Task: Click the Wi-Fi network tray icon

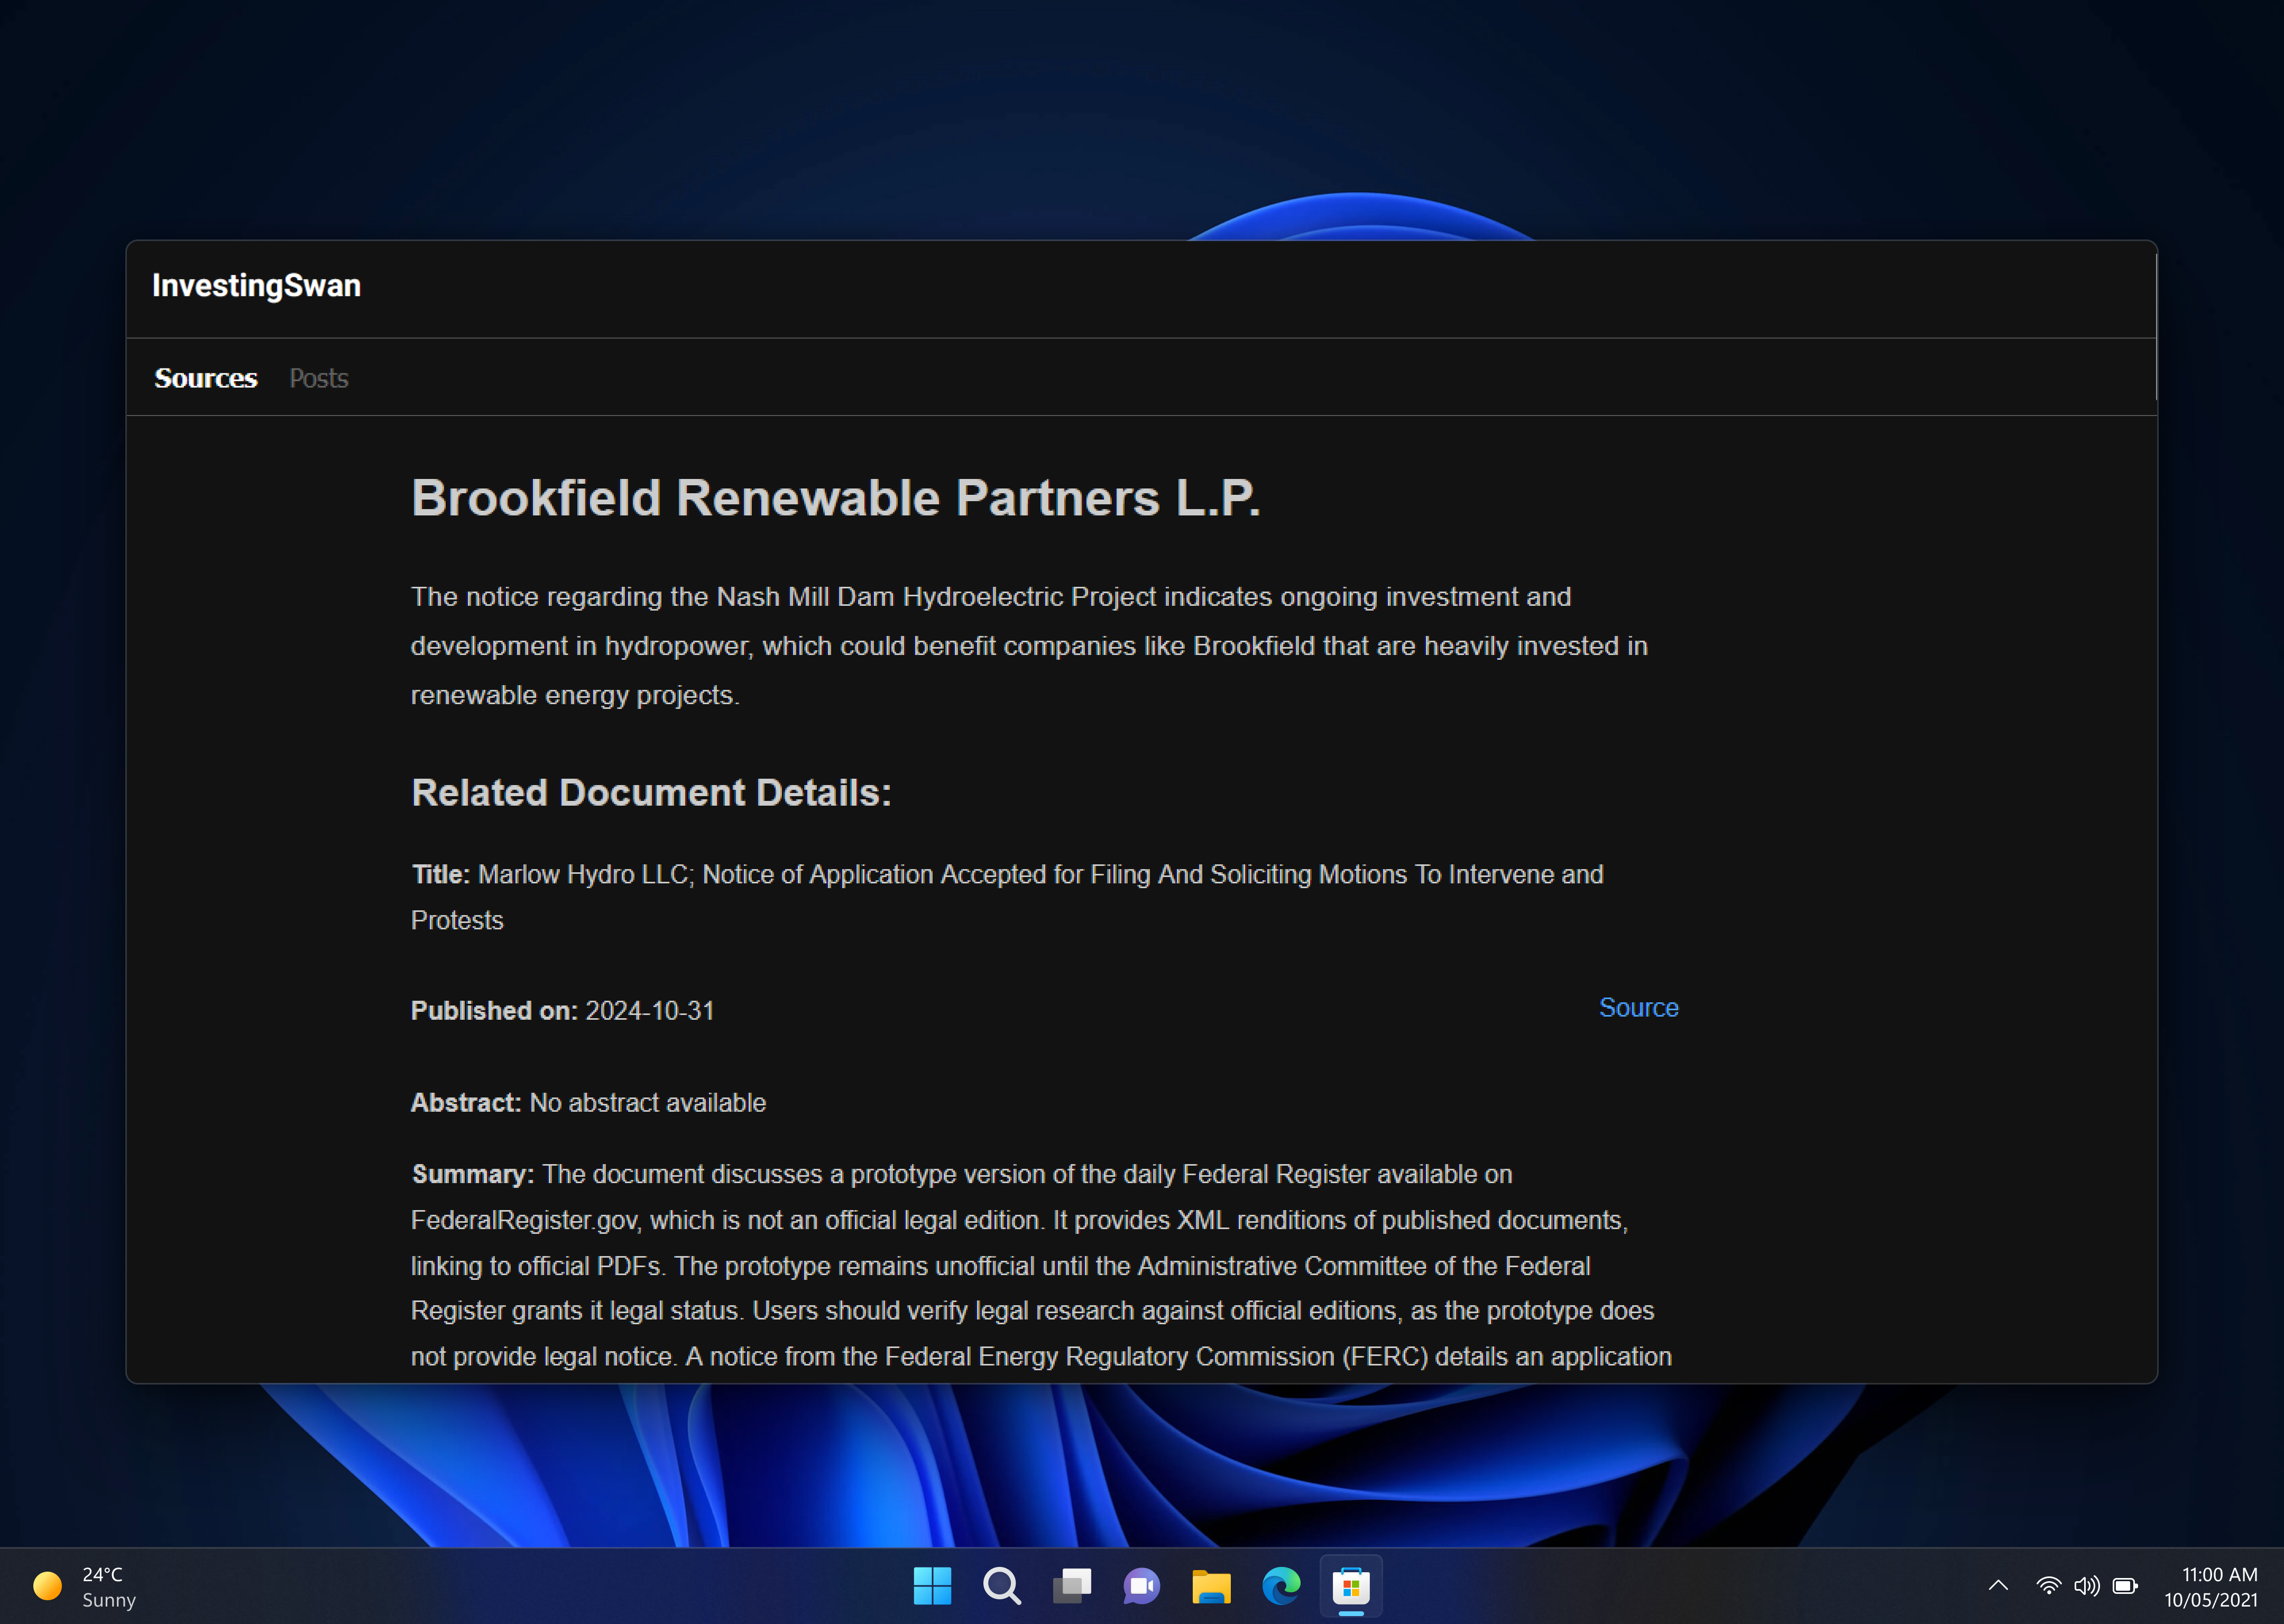Action: 2048,1585
